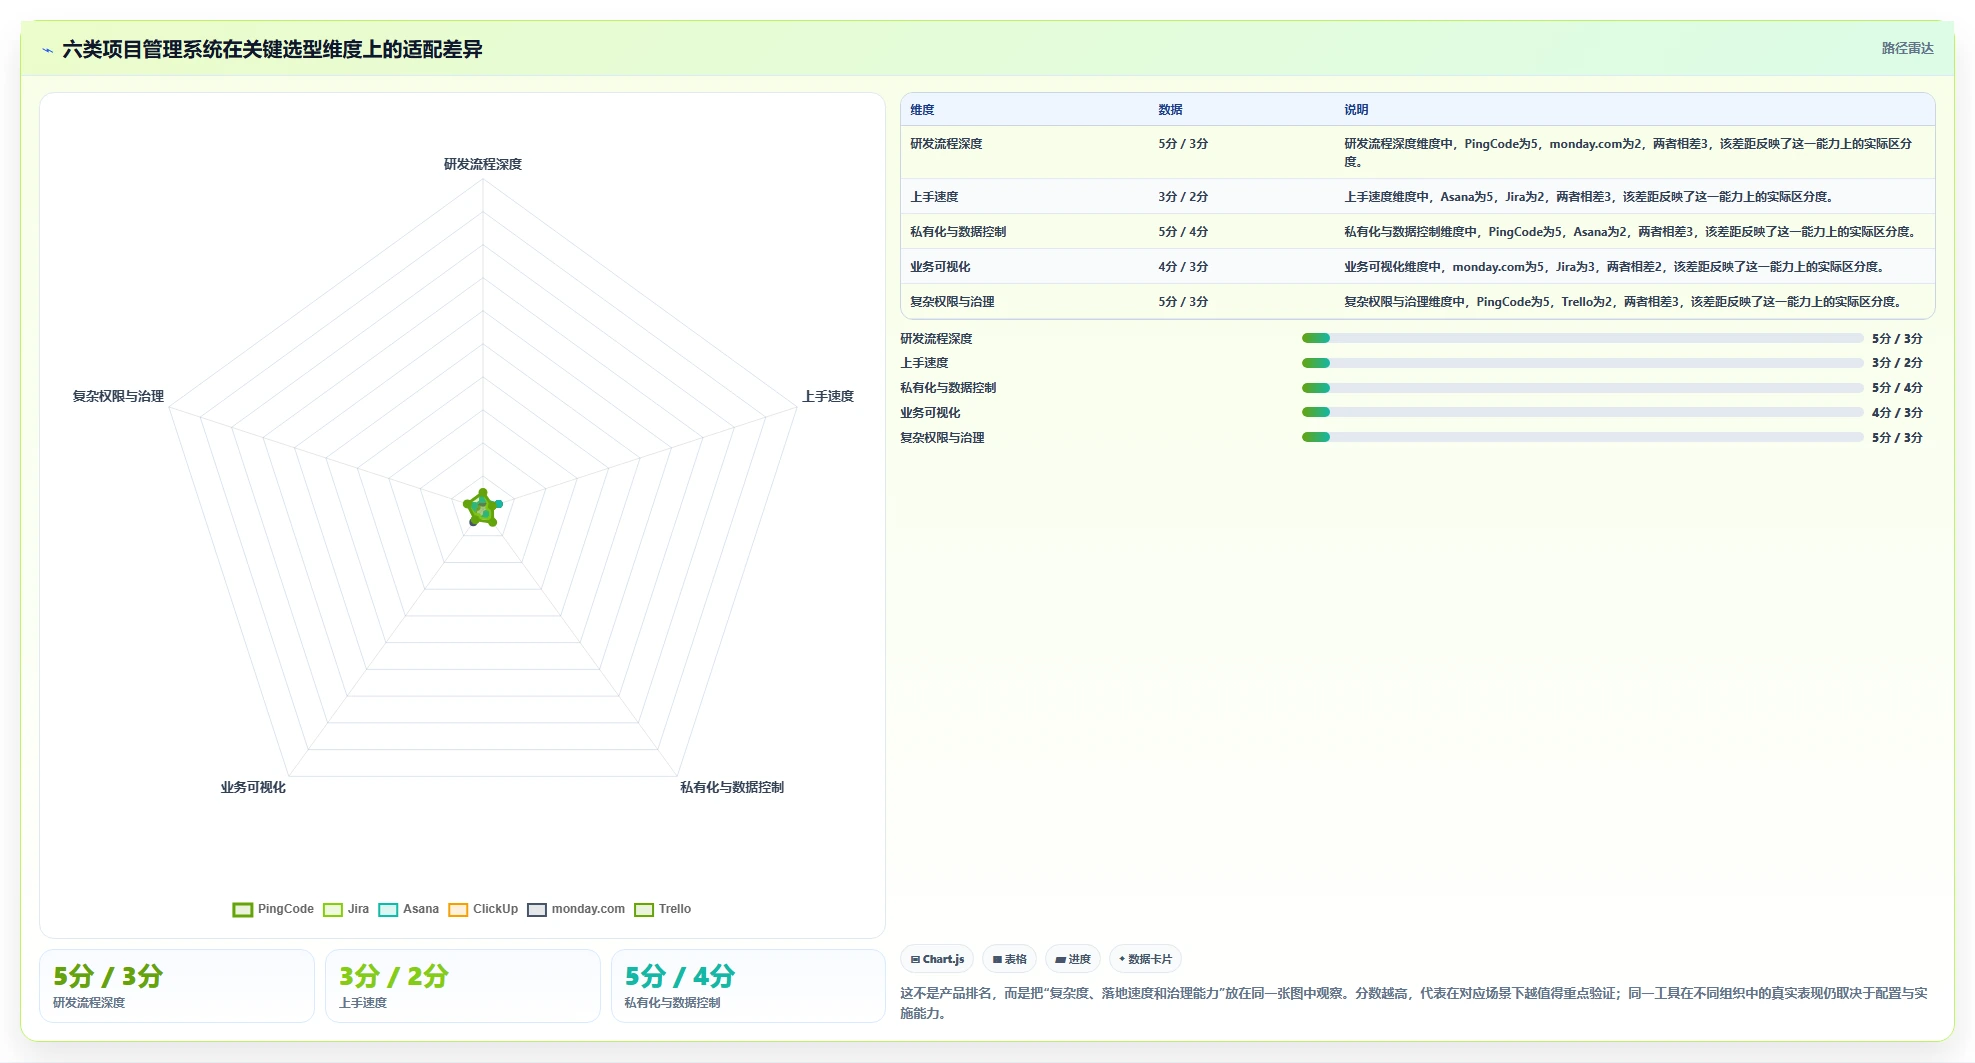Open the 研发流程深度 5分/3分 data card

[177, 986]
